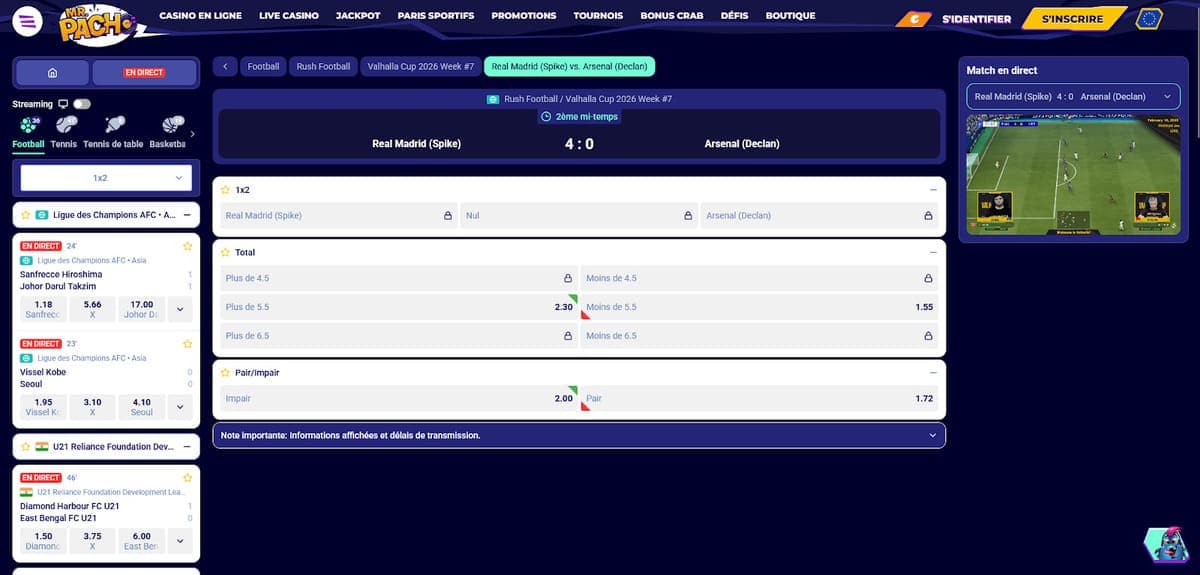Open the Tournois menu item
The width and height of the screenshot is (1200, 575).
[598, 16]
